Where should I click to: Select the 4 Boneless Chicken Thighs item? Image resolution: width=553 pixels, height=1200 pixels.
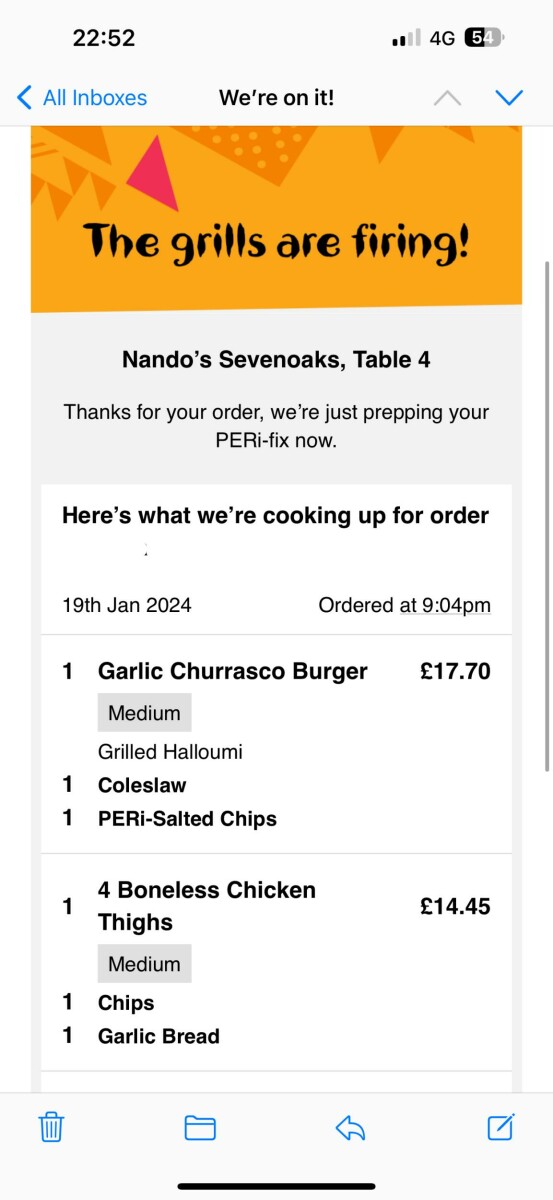coord(207,906)
